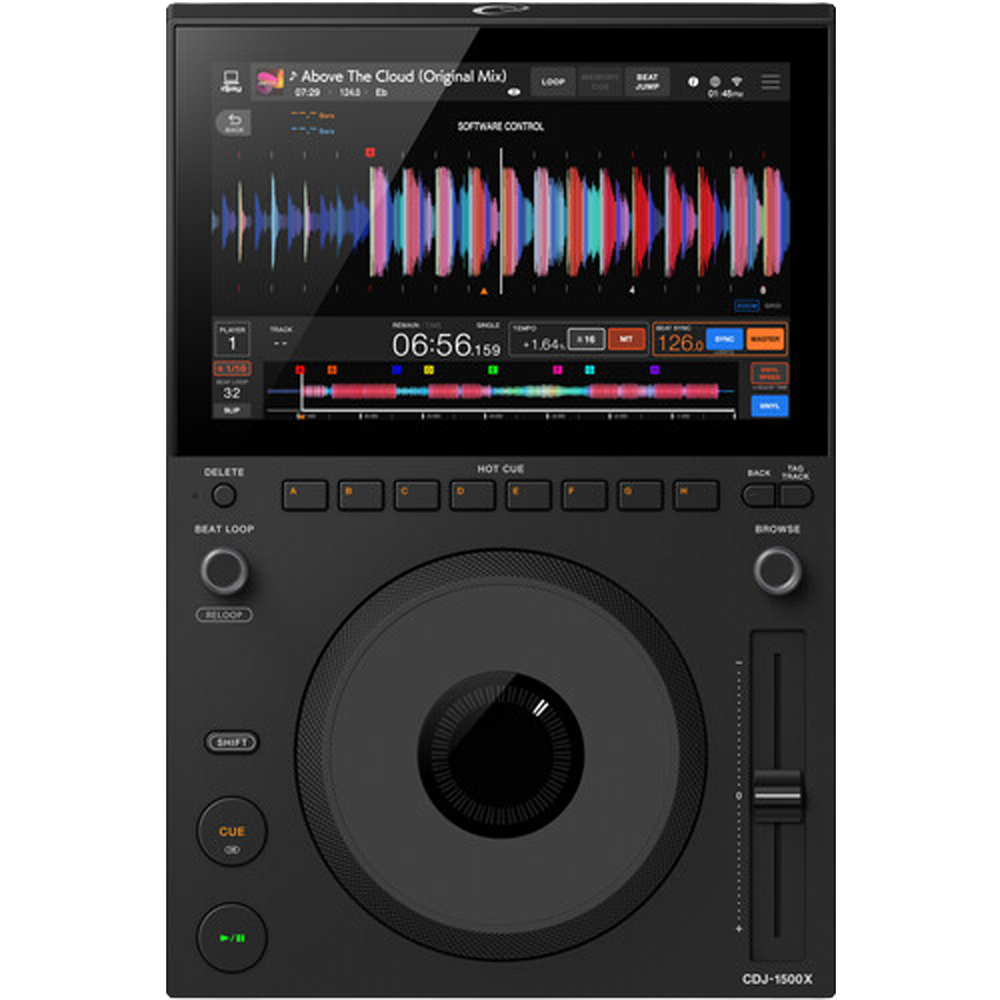This screenshot has height=1000, width=1000.
Task: Jump to orange cue B on the overview waveform
Action: pos(332,370)
